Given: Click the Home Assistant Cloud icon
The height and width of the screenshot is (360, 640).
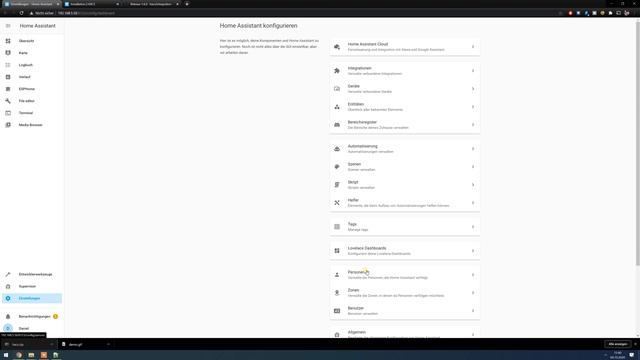Looking at the screenshot, I should (337, 47).
